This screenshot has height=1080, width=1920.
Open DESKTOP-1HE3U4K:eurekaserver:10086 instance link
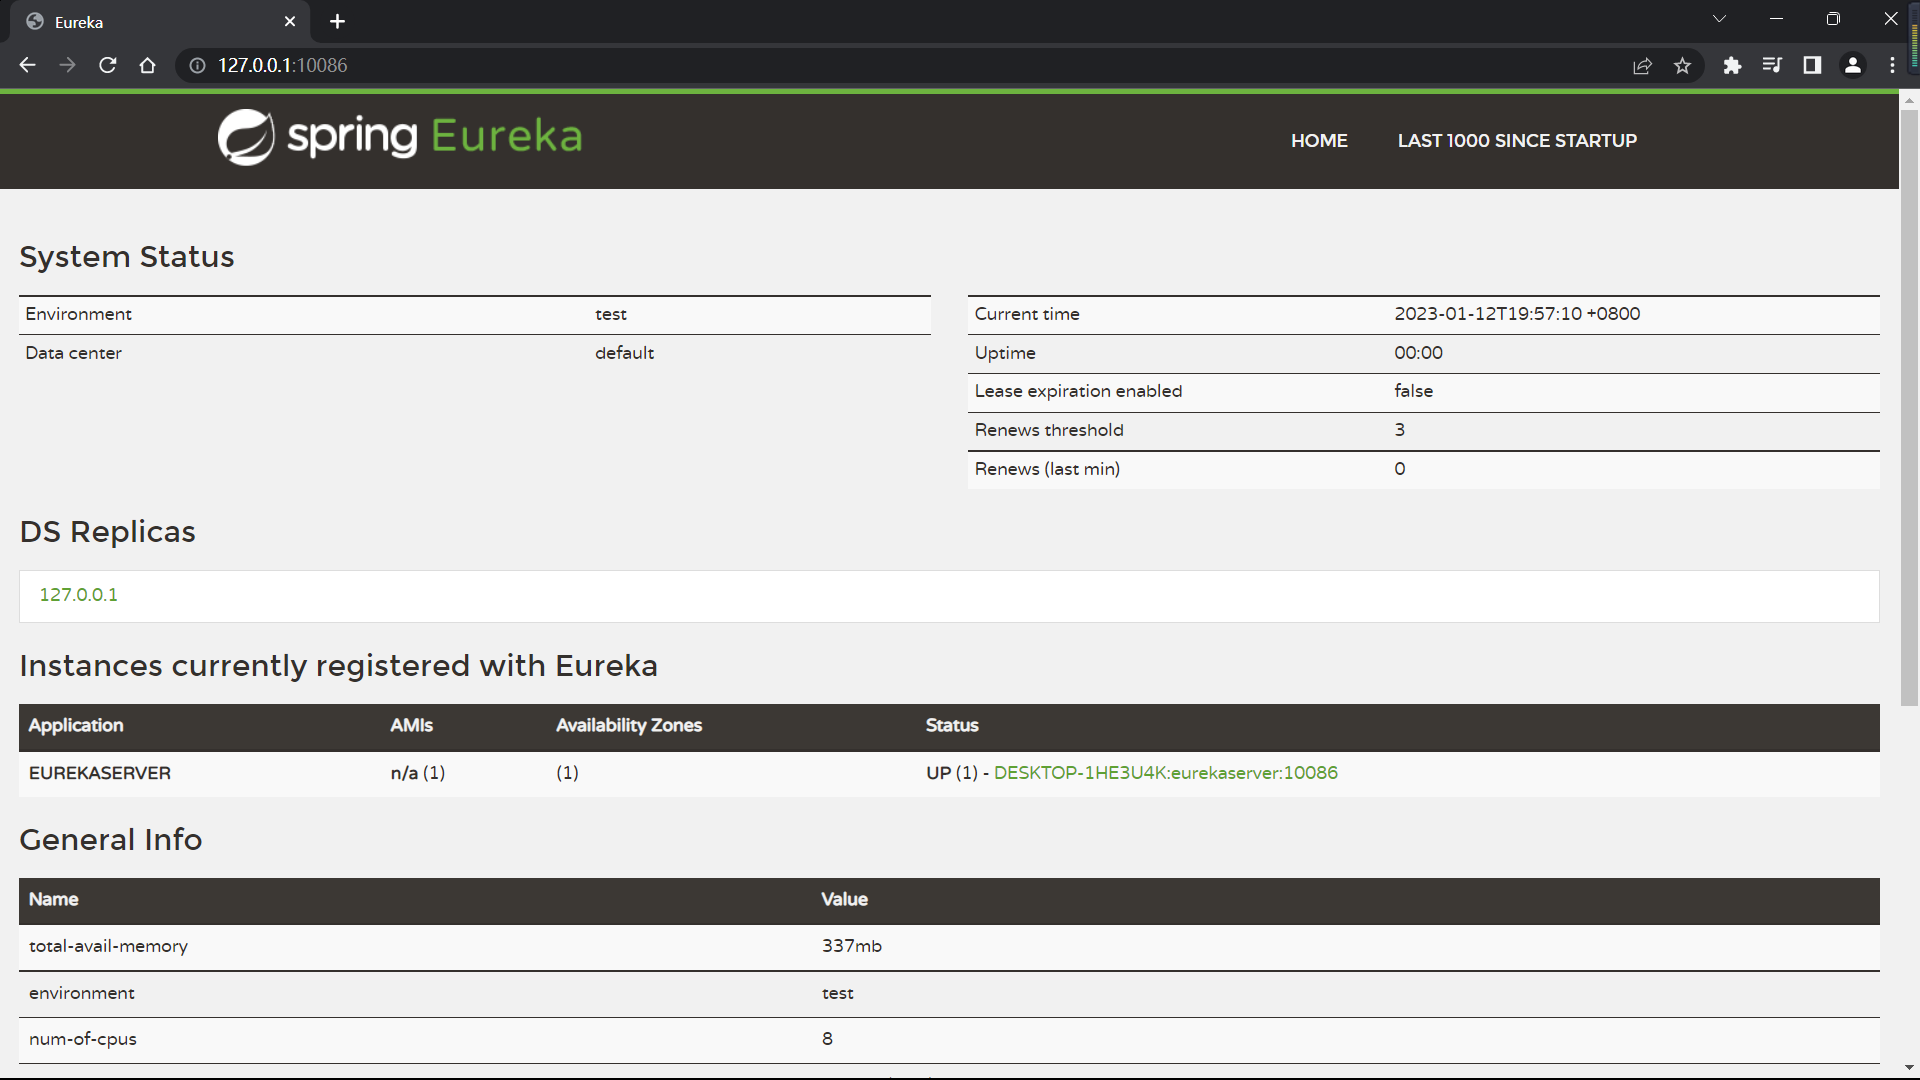(x=1165, y=773)
